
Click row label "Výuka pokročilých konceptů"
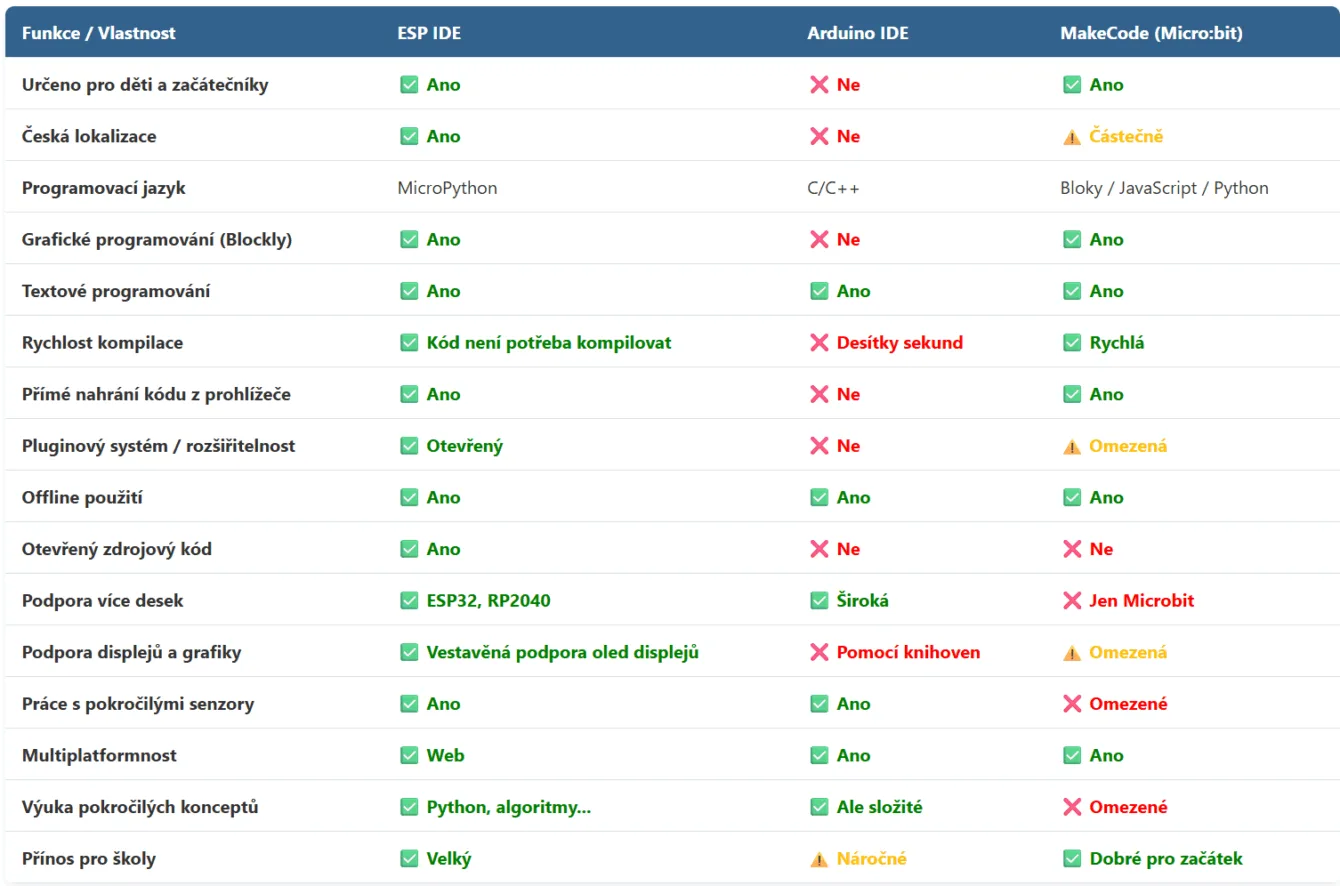pos(140,807)
